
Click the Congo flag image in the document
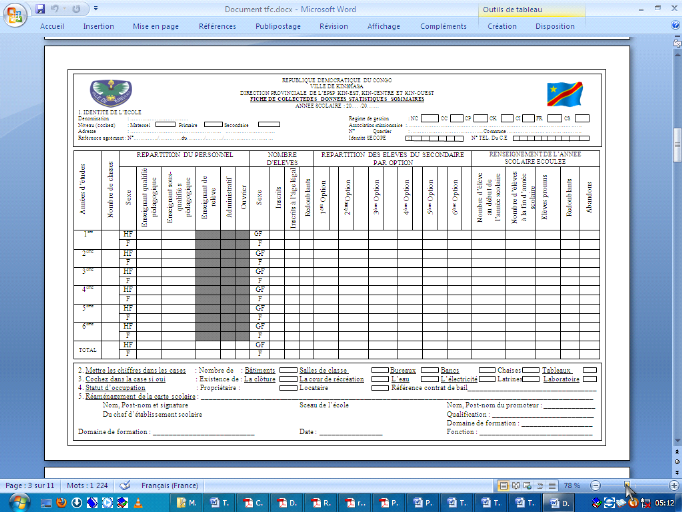coord(565,94)
